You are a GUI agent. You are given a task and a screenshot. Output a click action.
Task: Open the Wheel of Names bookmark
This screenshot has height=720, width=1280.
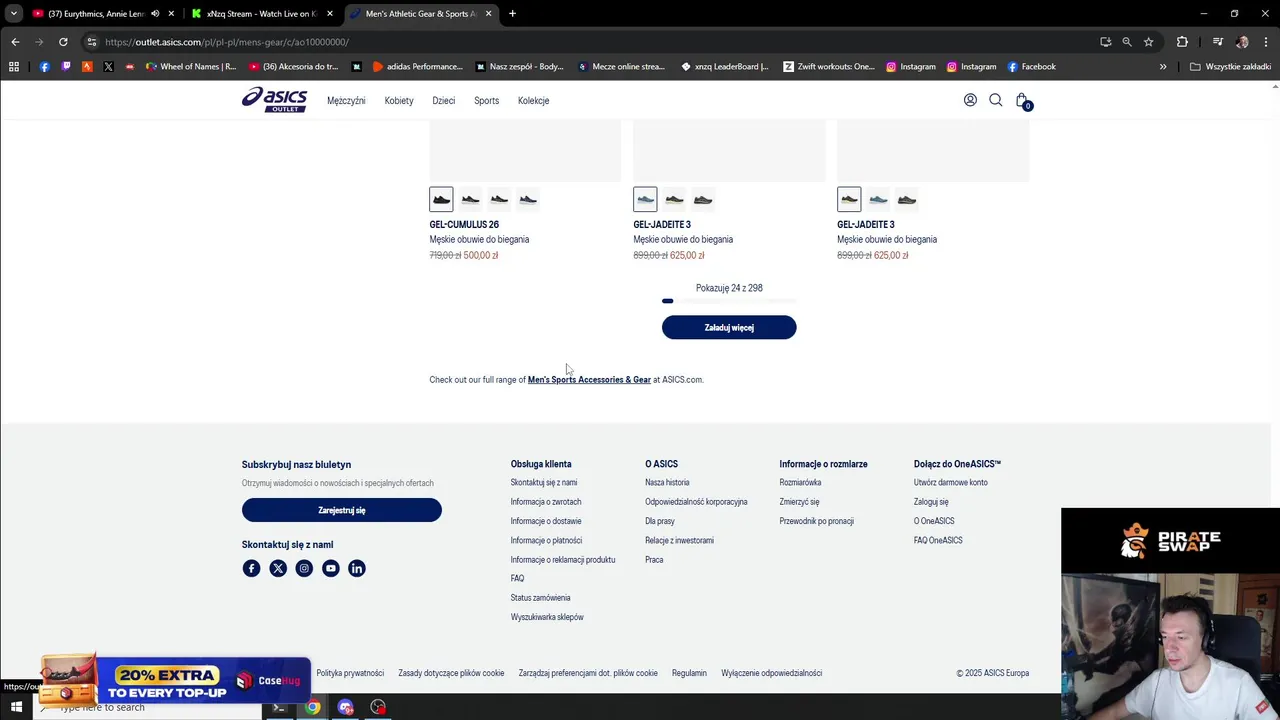click(x=190, y=67)
